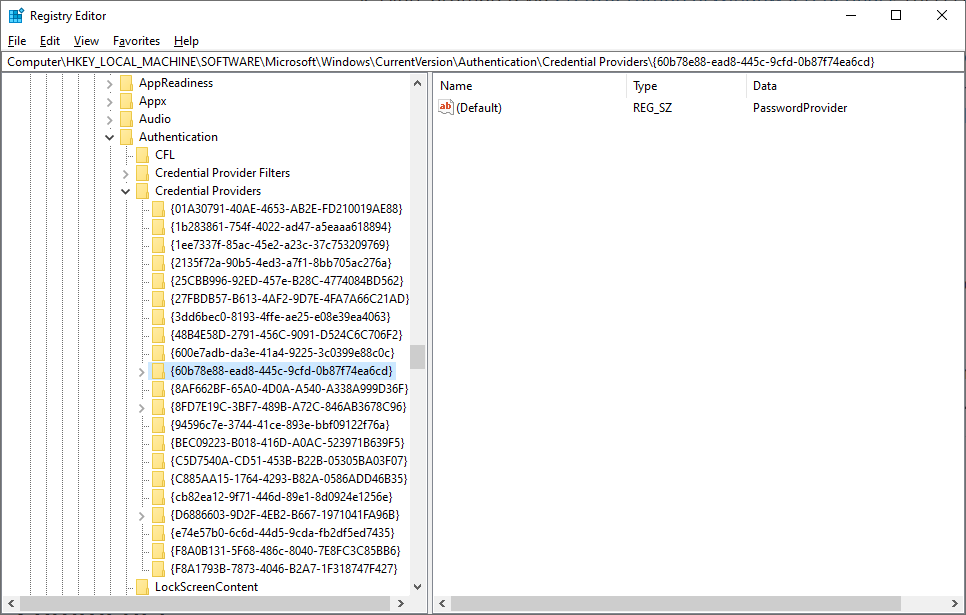Click the vertical scrollbar of the key tree
Image resolution: width=966 pixels, height=615 pixels.
(x=417, y=355)
